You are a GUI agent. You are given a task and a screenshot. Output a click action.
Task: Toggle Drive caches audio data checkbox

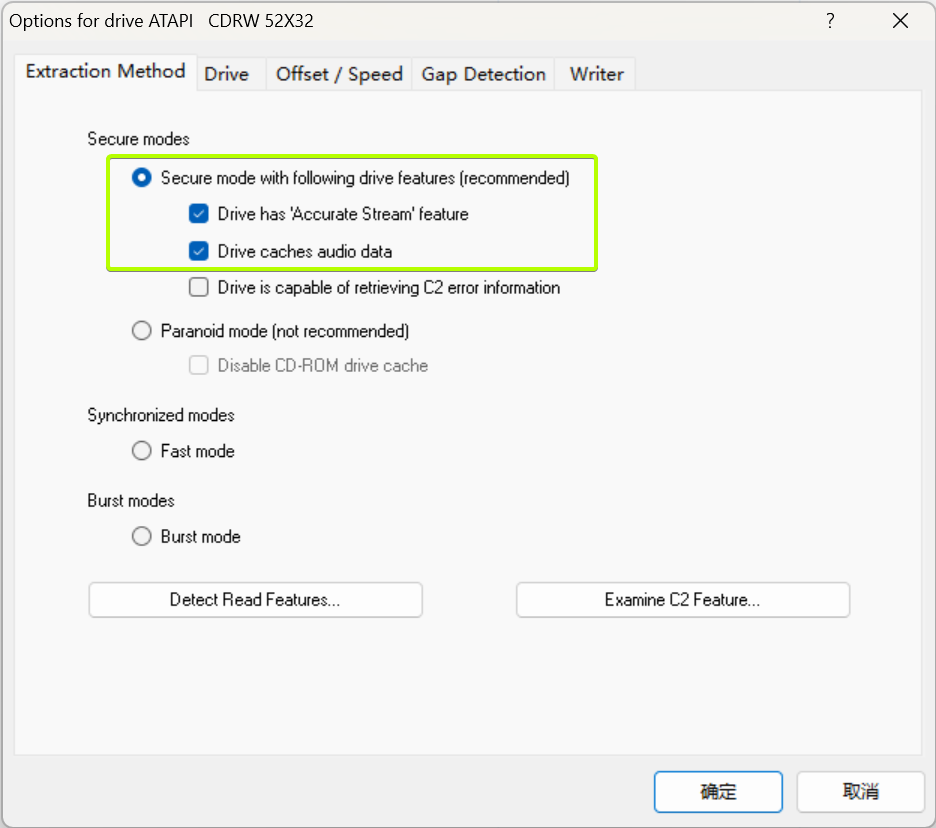click(199, 251)
